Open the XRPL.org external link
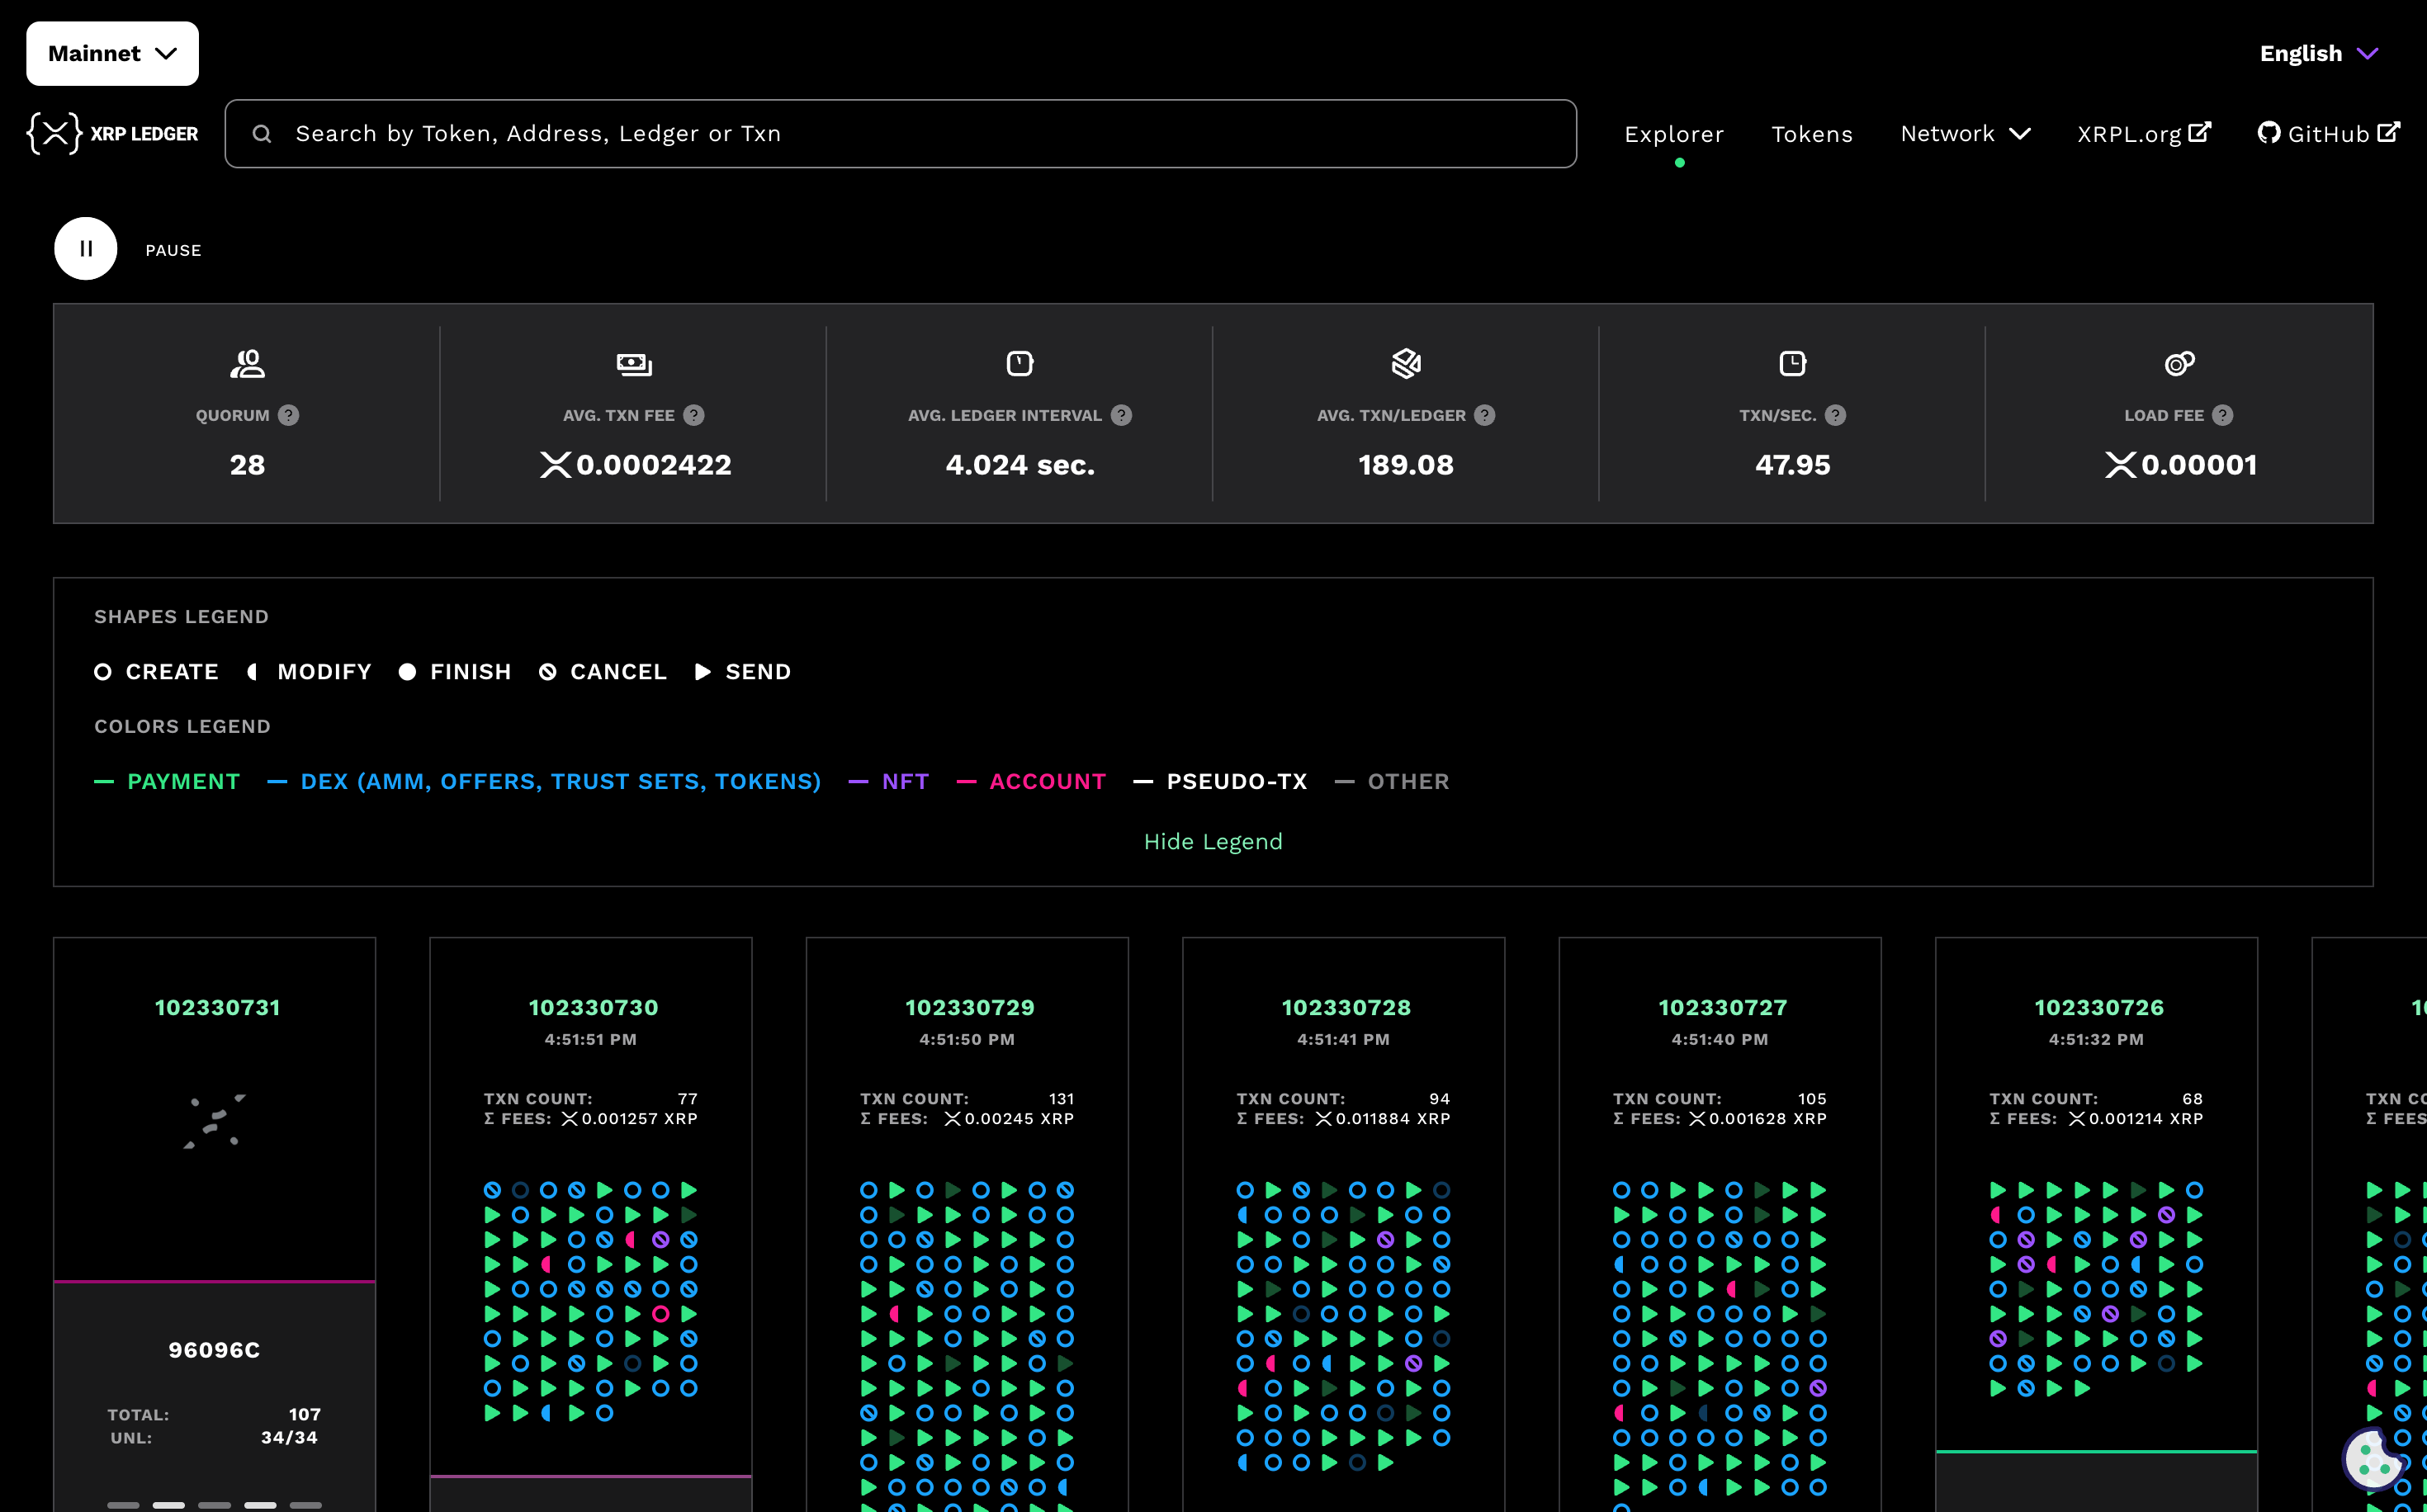The width and height of the screenshot is (2427, 1512). tap(2143, 134)
